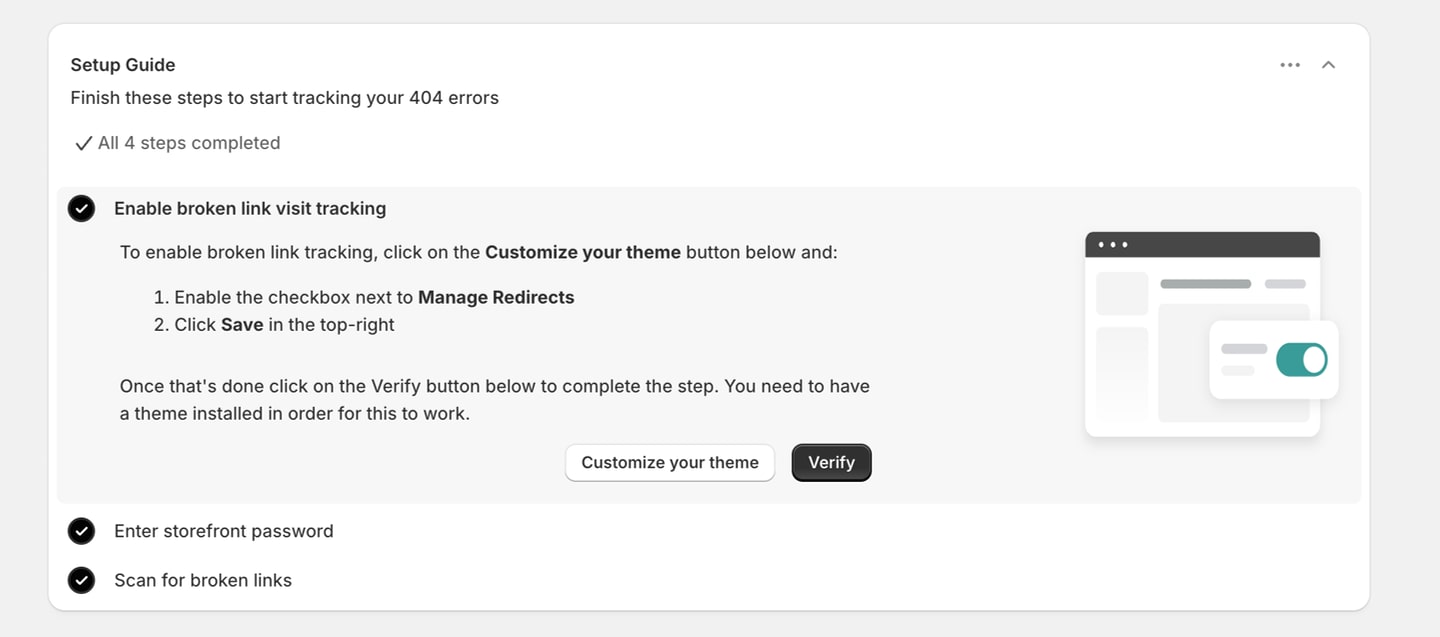Screen dimensions: 1440x637
Task: Open the Setup Guide section header
Action: [x=123, y=64]
